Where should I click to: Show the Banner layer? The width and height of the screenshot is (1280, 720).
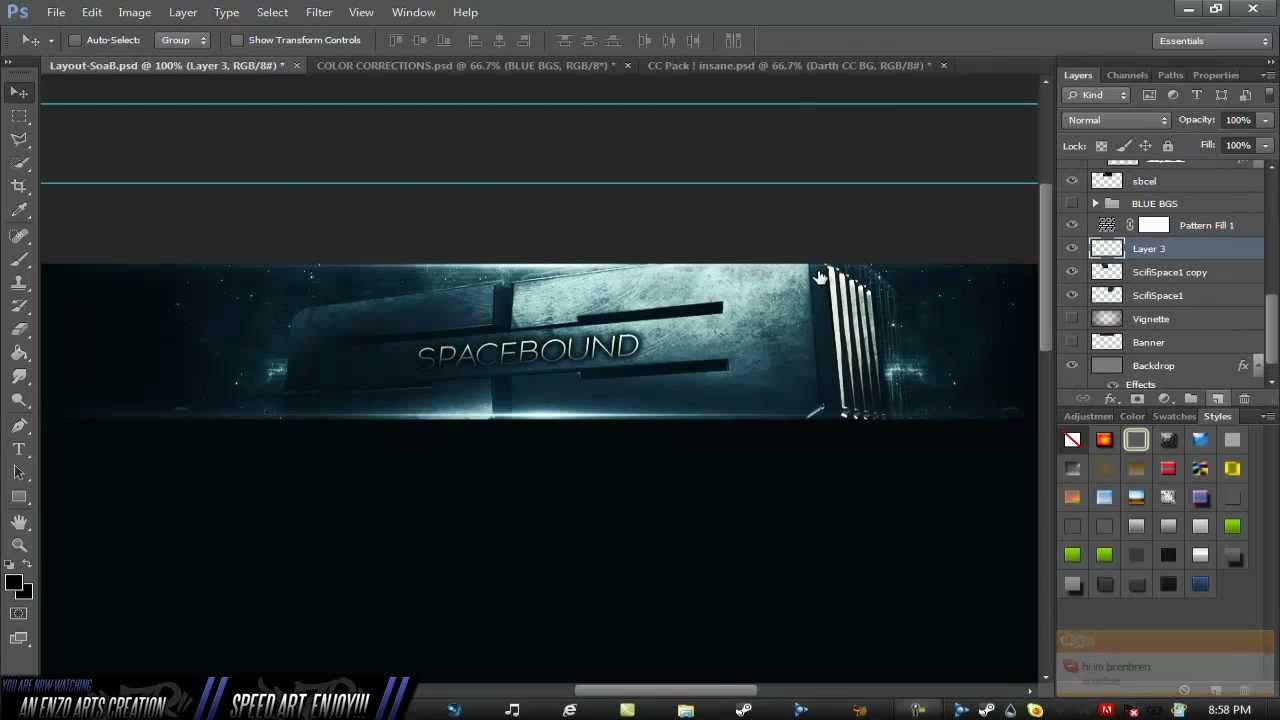(1072, 342)
